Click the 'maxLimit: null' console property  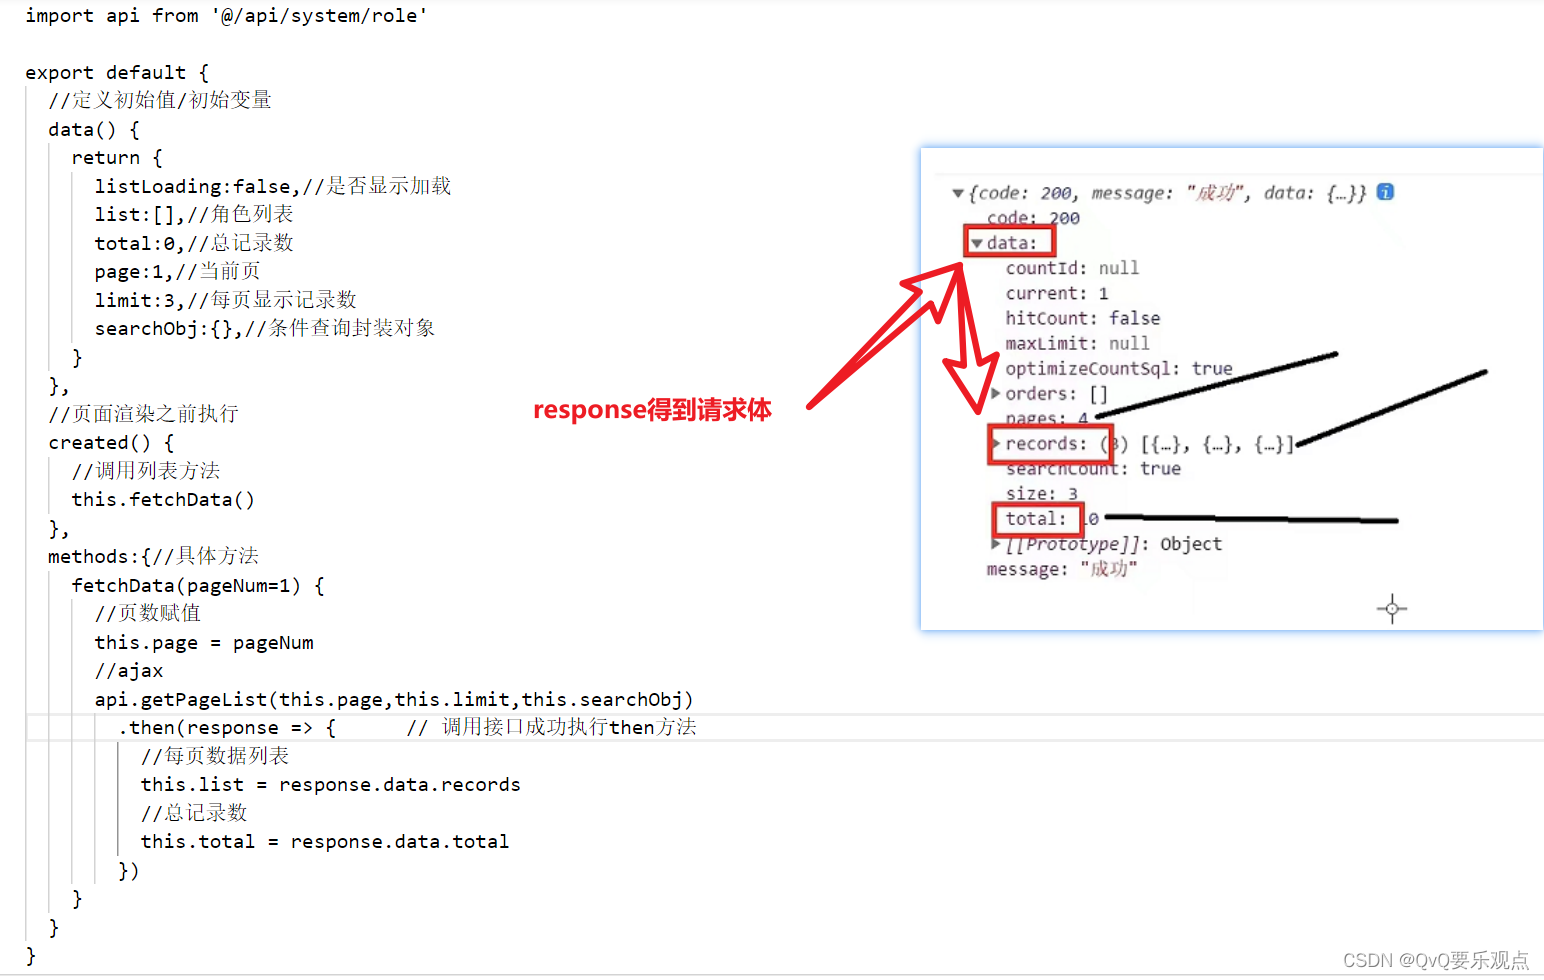click(1077, 343)
